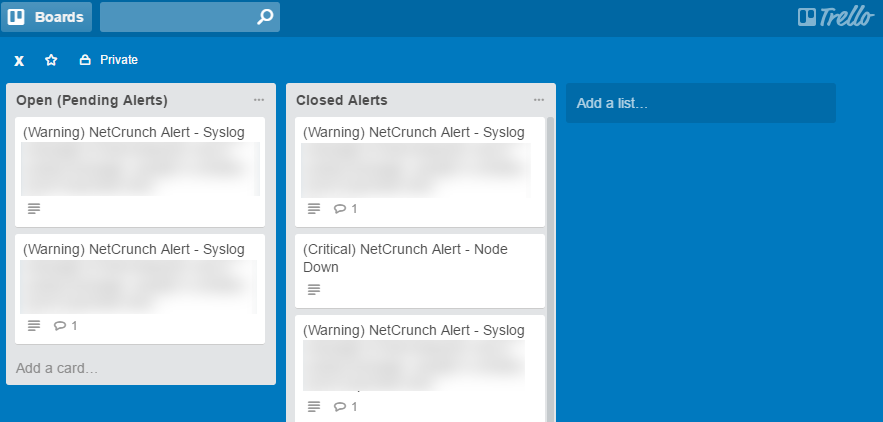The image size is (883, 422).
Task: Open third Syslog card in Closed Alerts
Action: click(420, 368)
